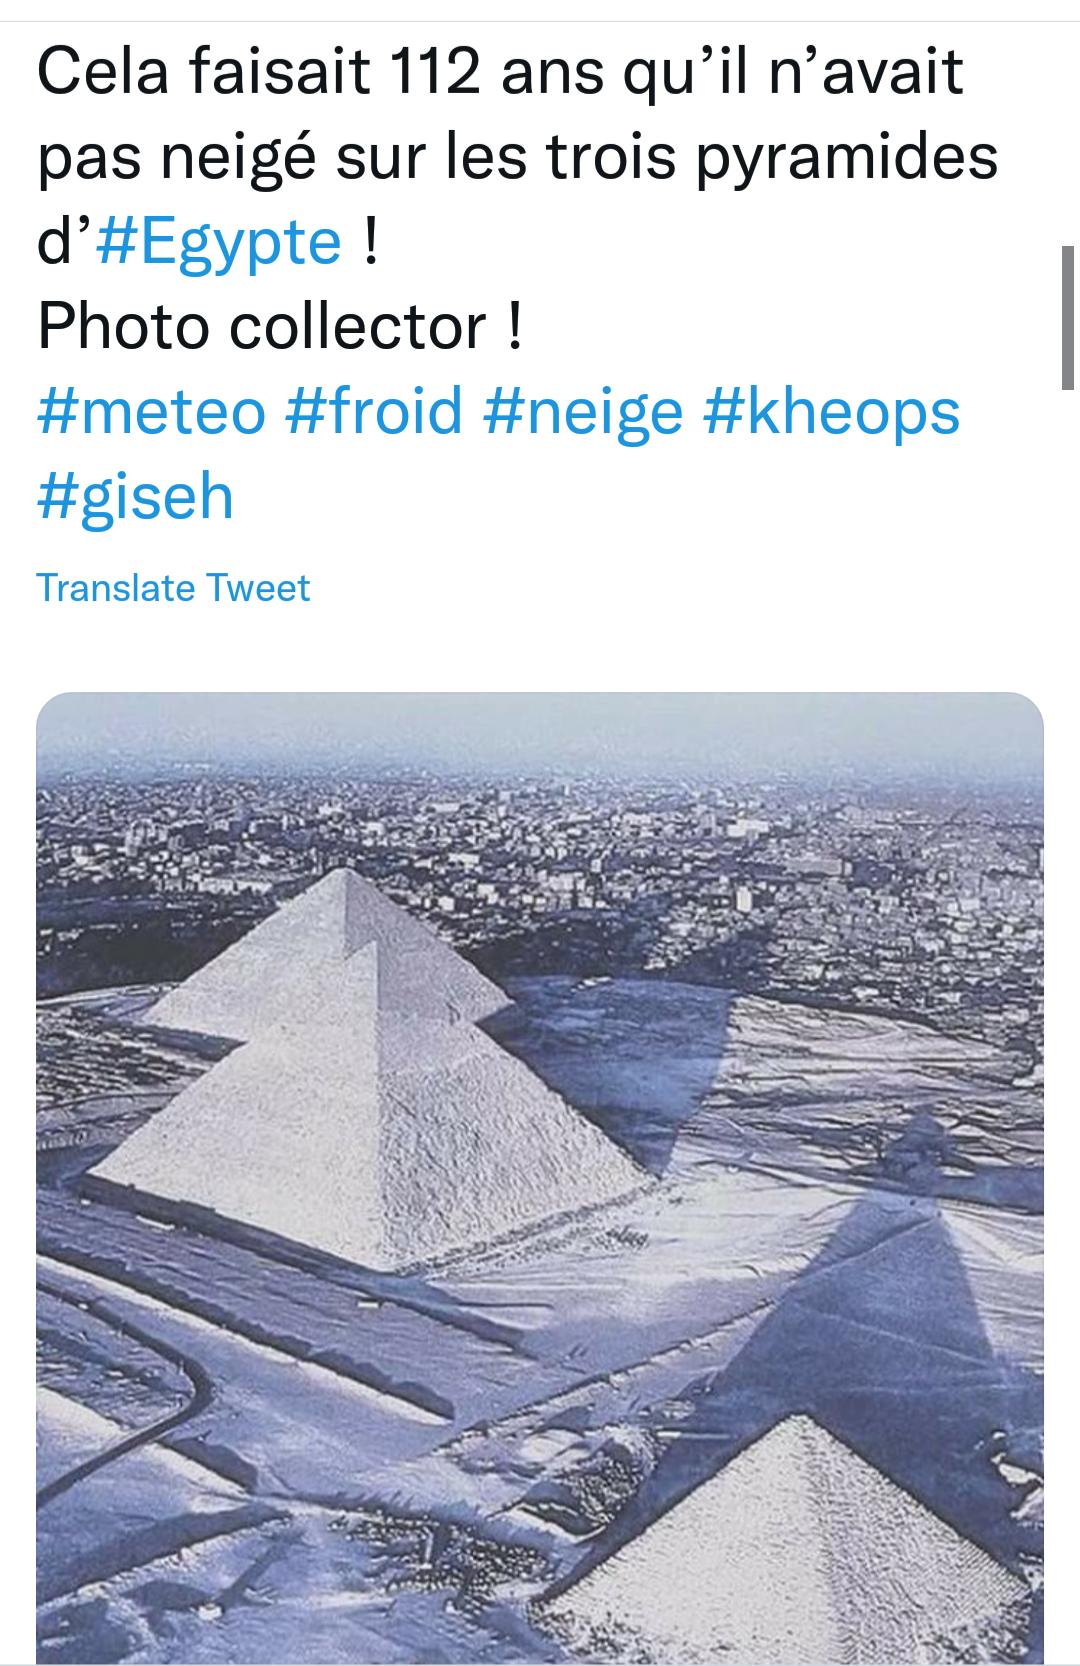Image resolution: width=1080 pixels, height=1666 pixels.
Task: Tap the #meteo hashtag
Action: pos(152,410)
